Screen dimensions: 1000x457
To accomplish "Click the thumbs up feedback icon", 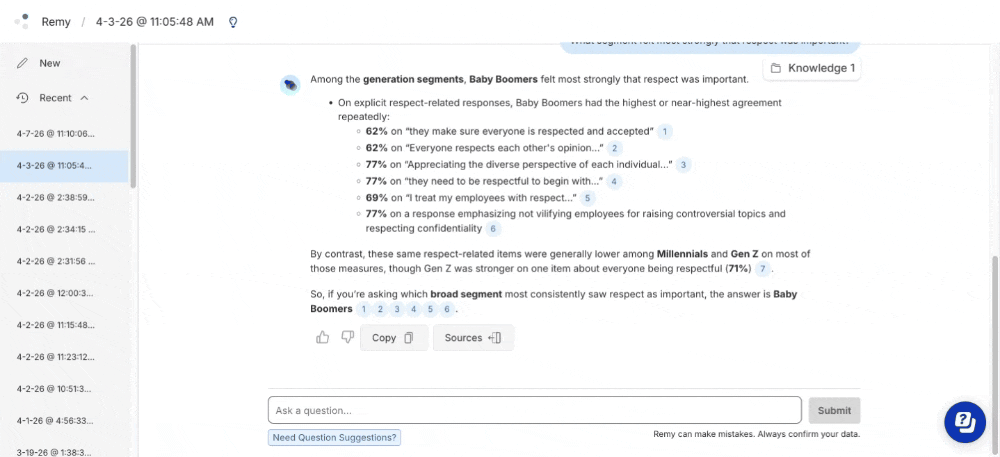I will [x=323, y=338].
